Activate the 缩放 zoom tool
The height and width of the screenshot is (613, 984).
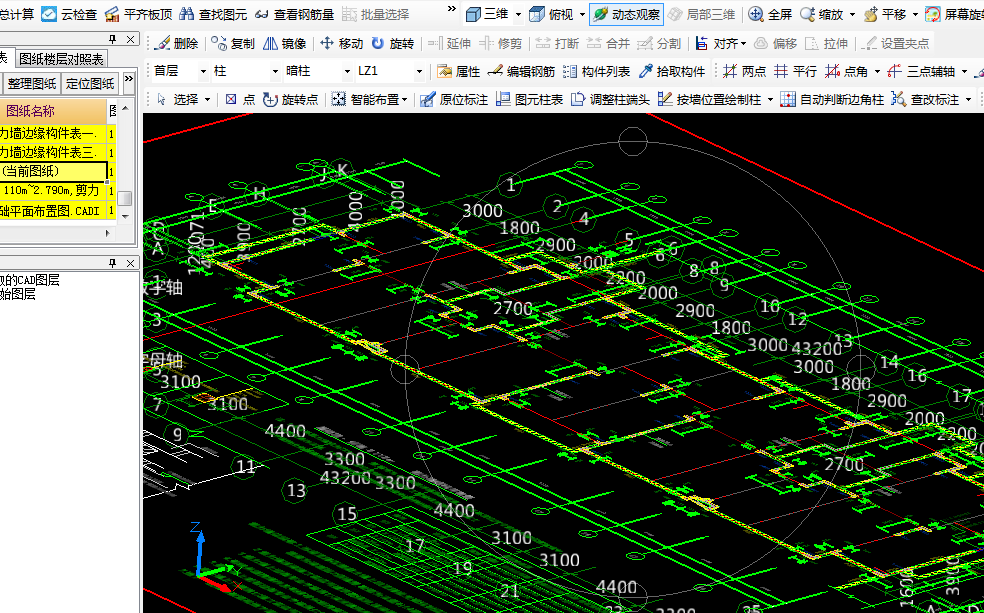(822, 14)
